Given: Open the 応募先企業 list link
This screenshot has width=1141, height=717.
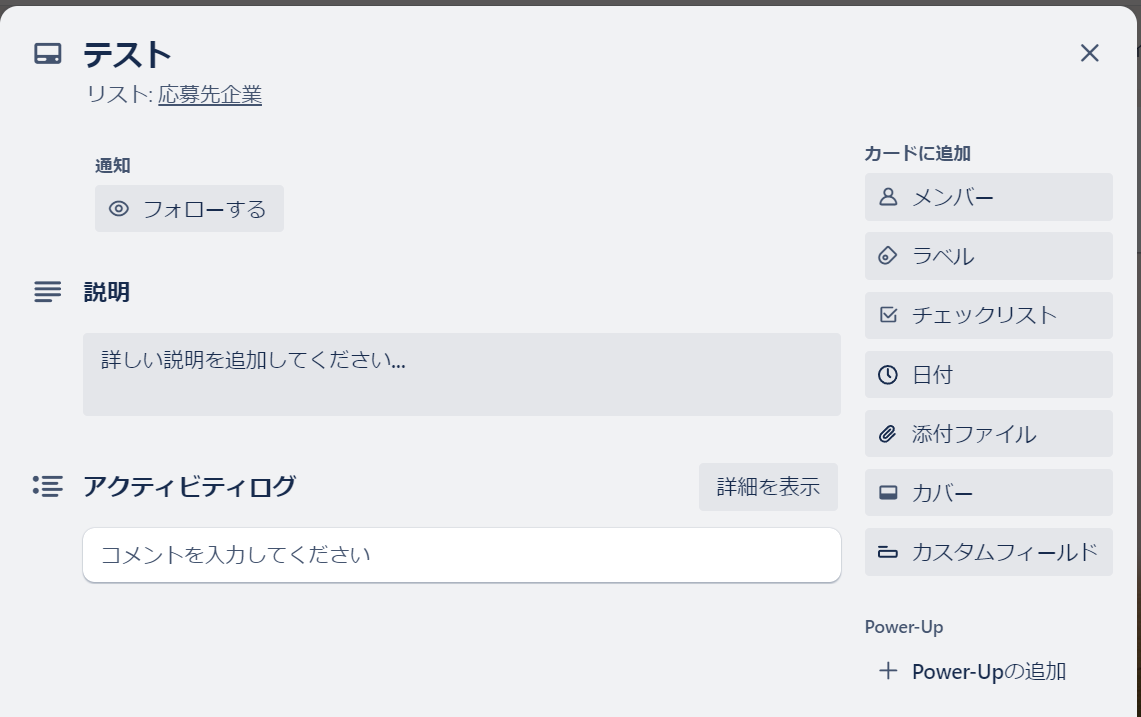Looking at the screenshot, I should [x=210, y=95].
